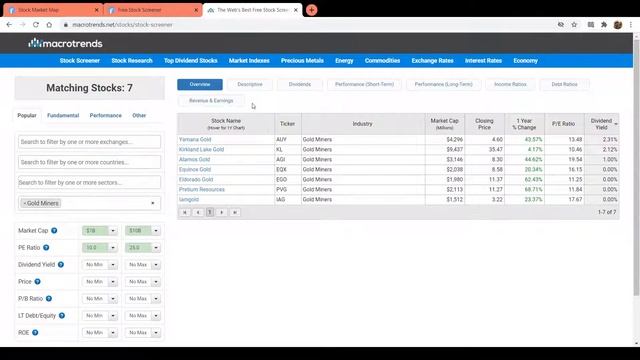640x360 pixels.
Task: Open Eldorado Gold stock link
Action: 196,180
